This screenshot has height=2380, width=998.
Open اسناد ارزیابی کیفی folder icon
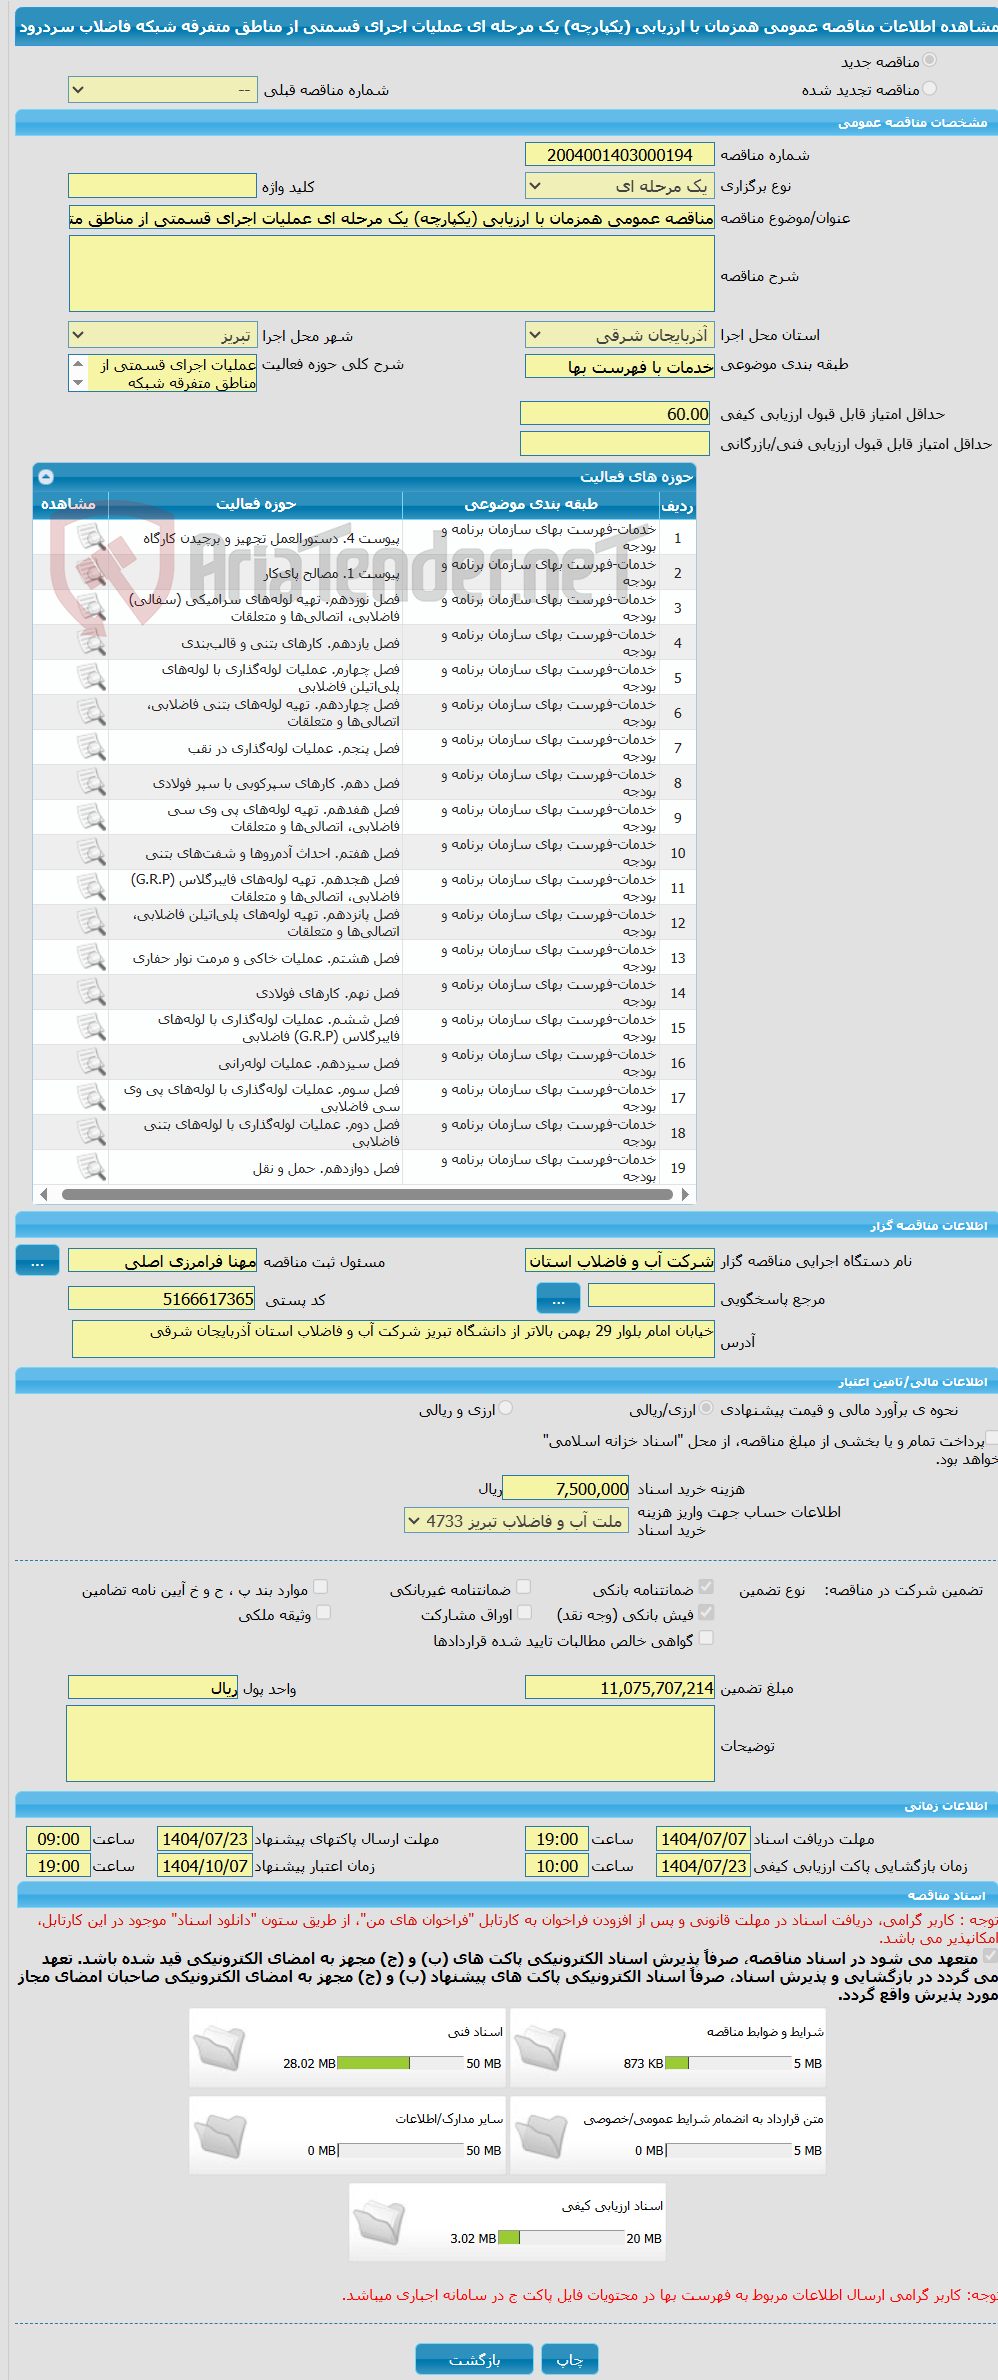(x=380, y=2222)
